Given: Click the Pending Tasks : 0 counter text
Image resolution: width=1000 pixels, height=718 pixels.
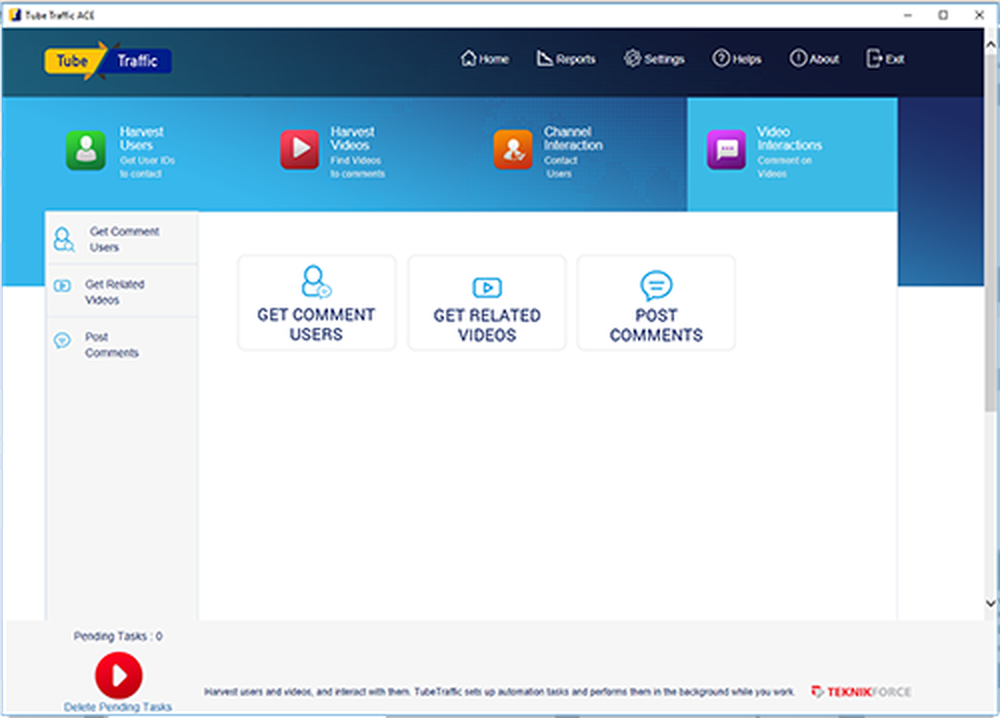Looking at the screenshot, I should tap(118, 636).
